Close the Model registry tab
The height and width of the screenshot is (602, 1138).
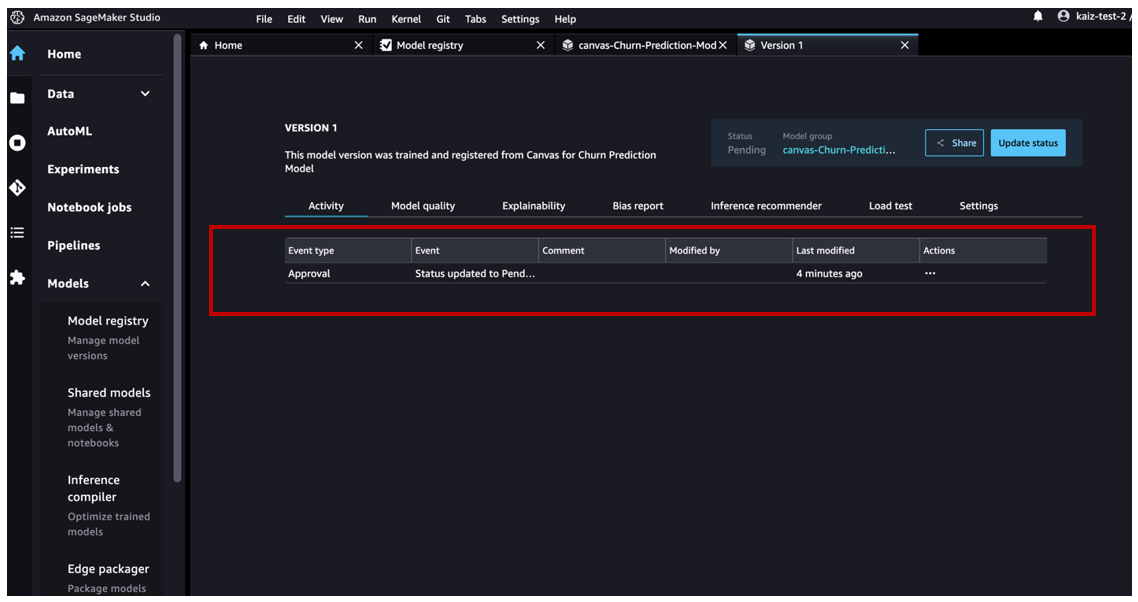(x=541, y=45)
